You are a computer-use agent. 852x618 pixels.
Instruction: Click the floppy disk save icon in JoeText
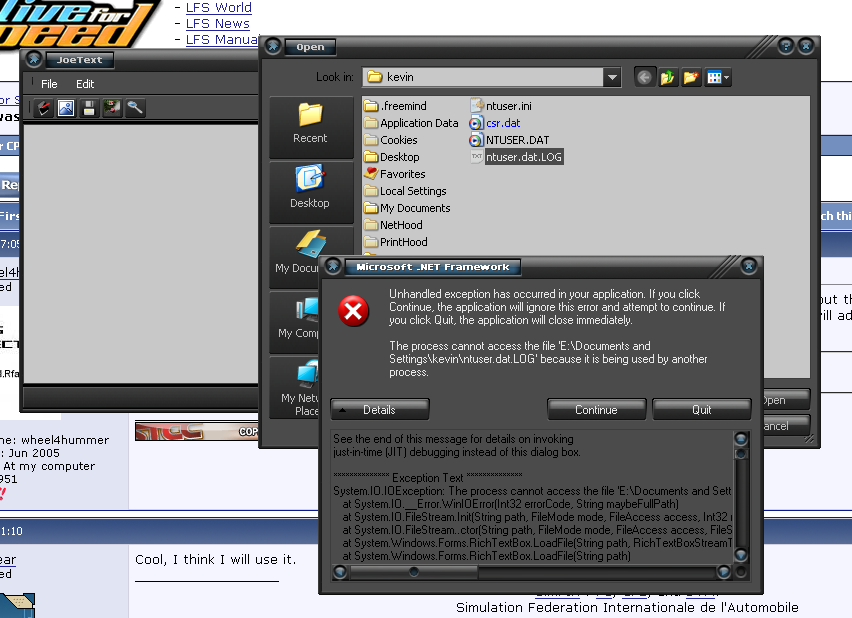(x=89, y=108)
